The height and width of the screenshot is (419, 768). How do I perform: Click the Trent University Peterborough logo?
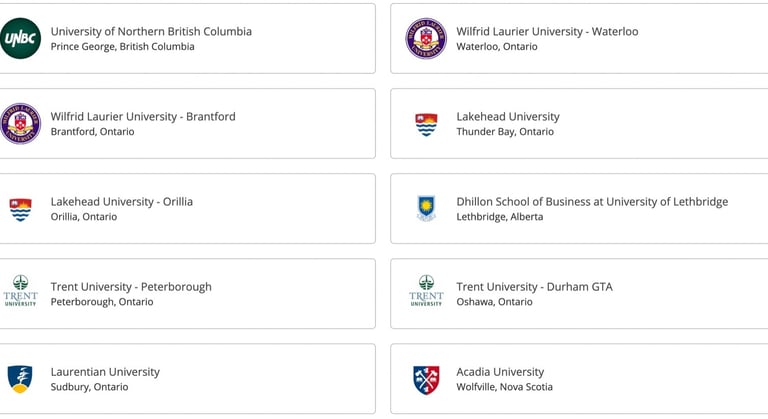coord(20,291)
